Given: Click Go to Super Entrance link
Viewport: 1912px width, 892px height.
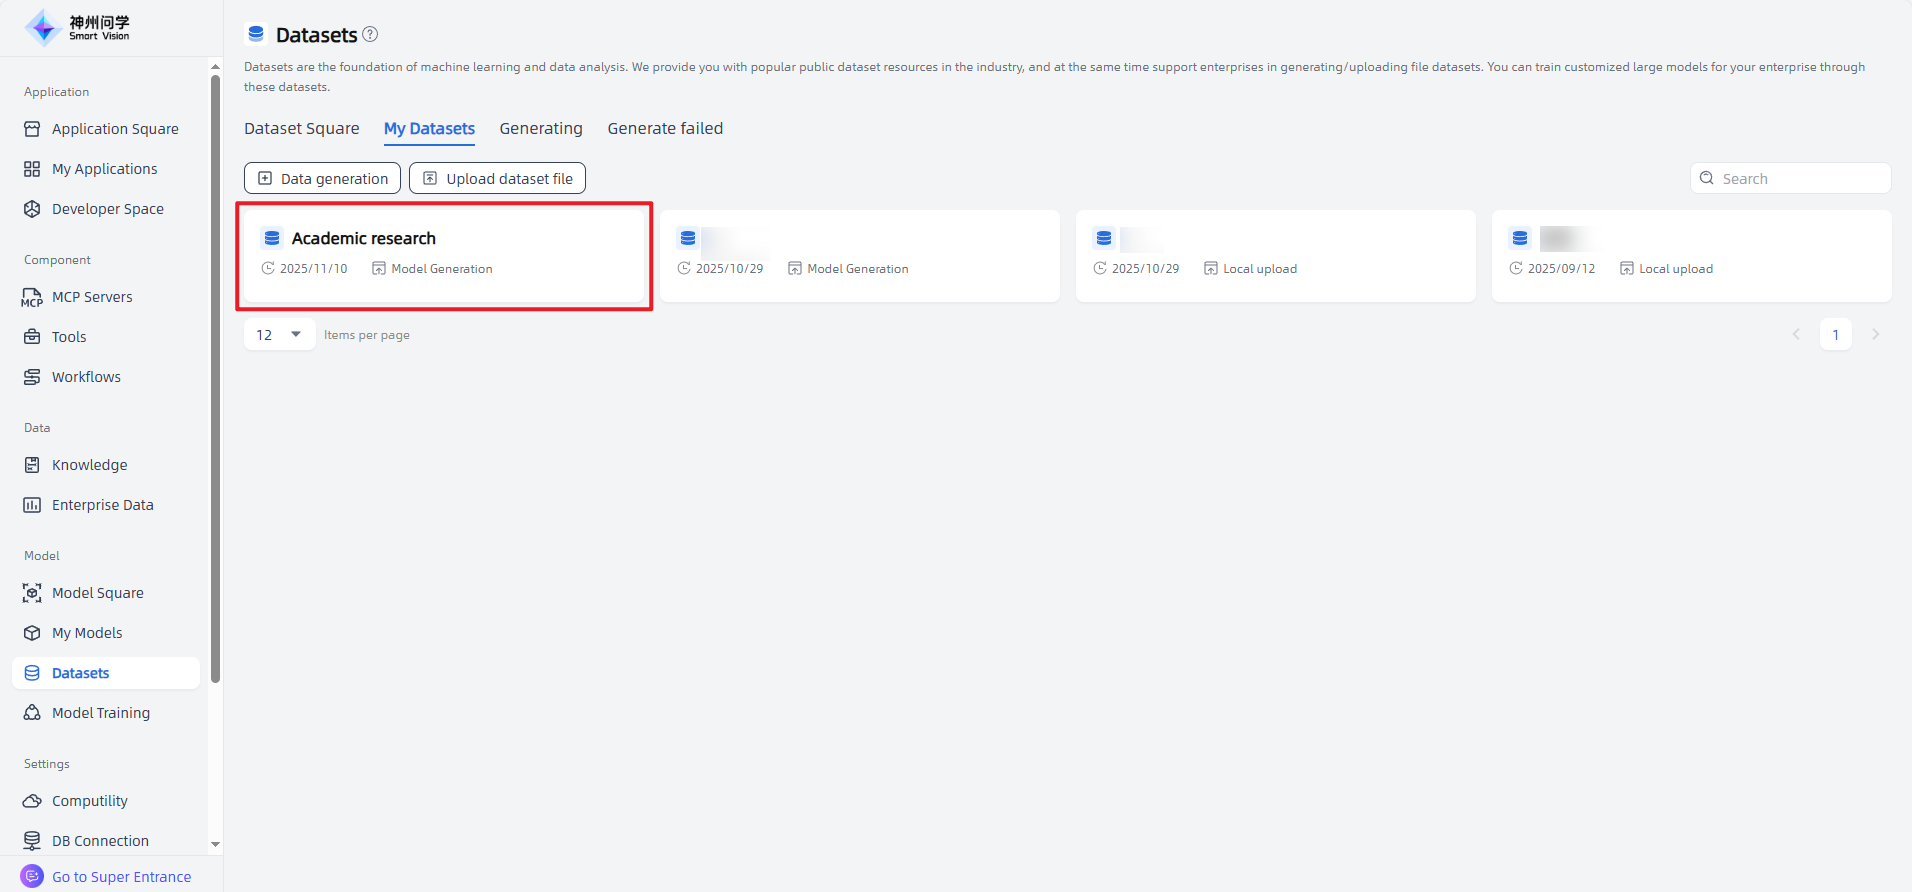Looking at the screenshot, I should tap(121, 877).
